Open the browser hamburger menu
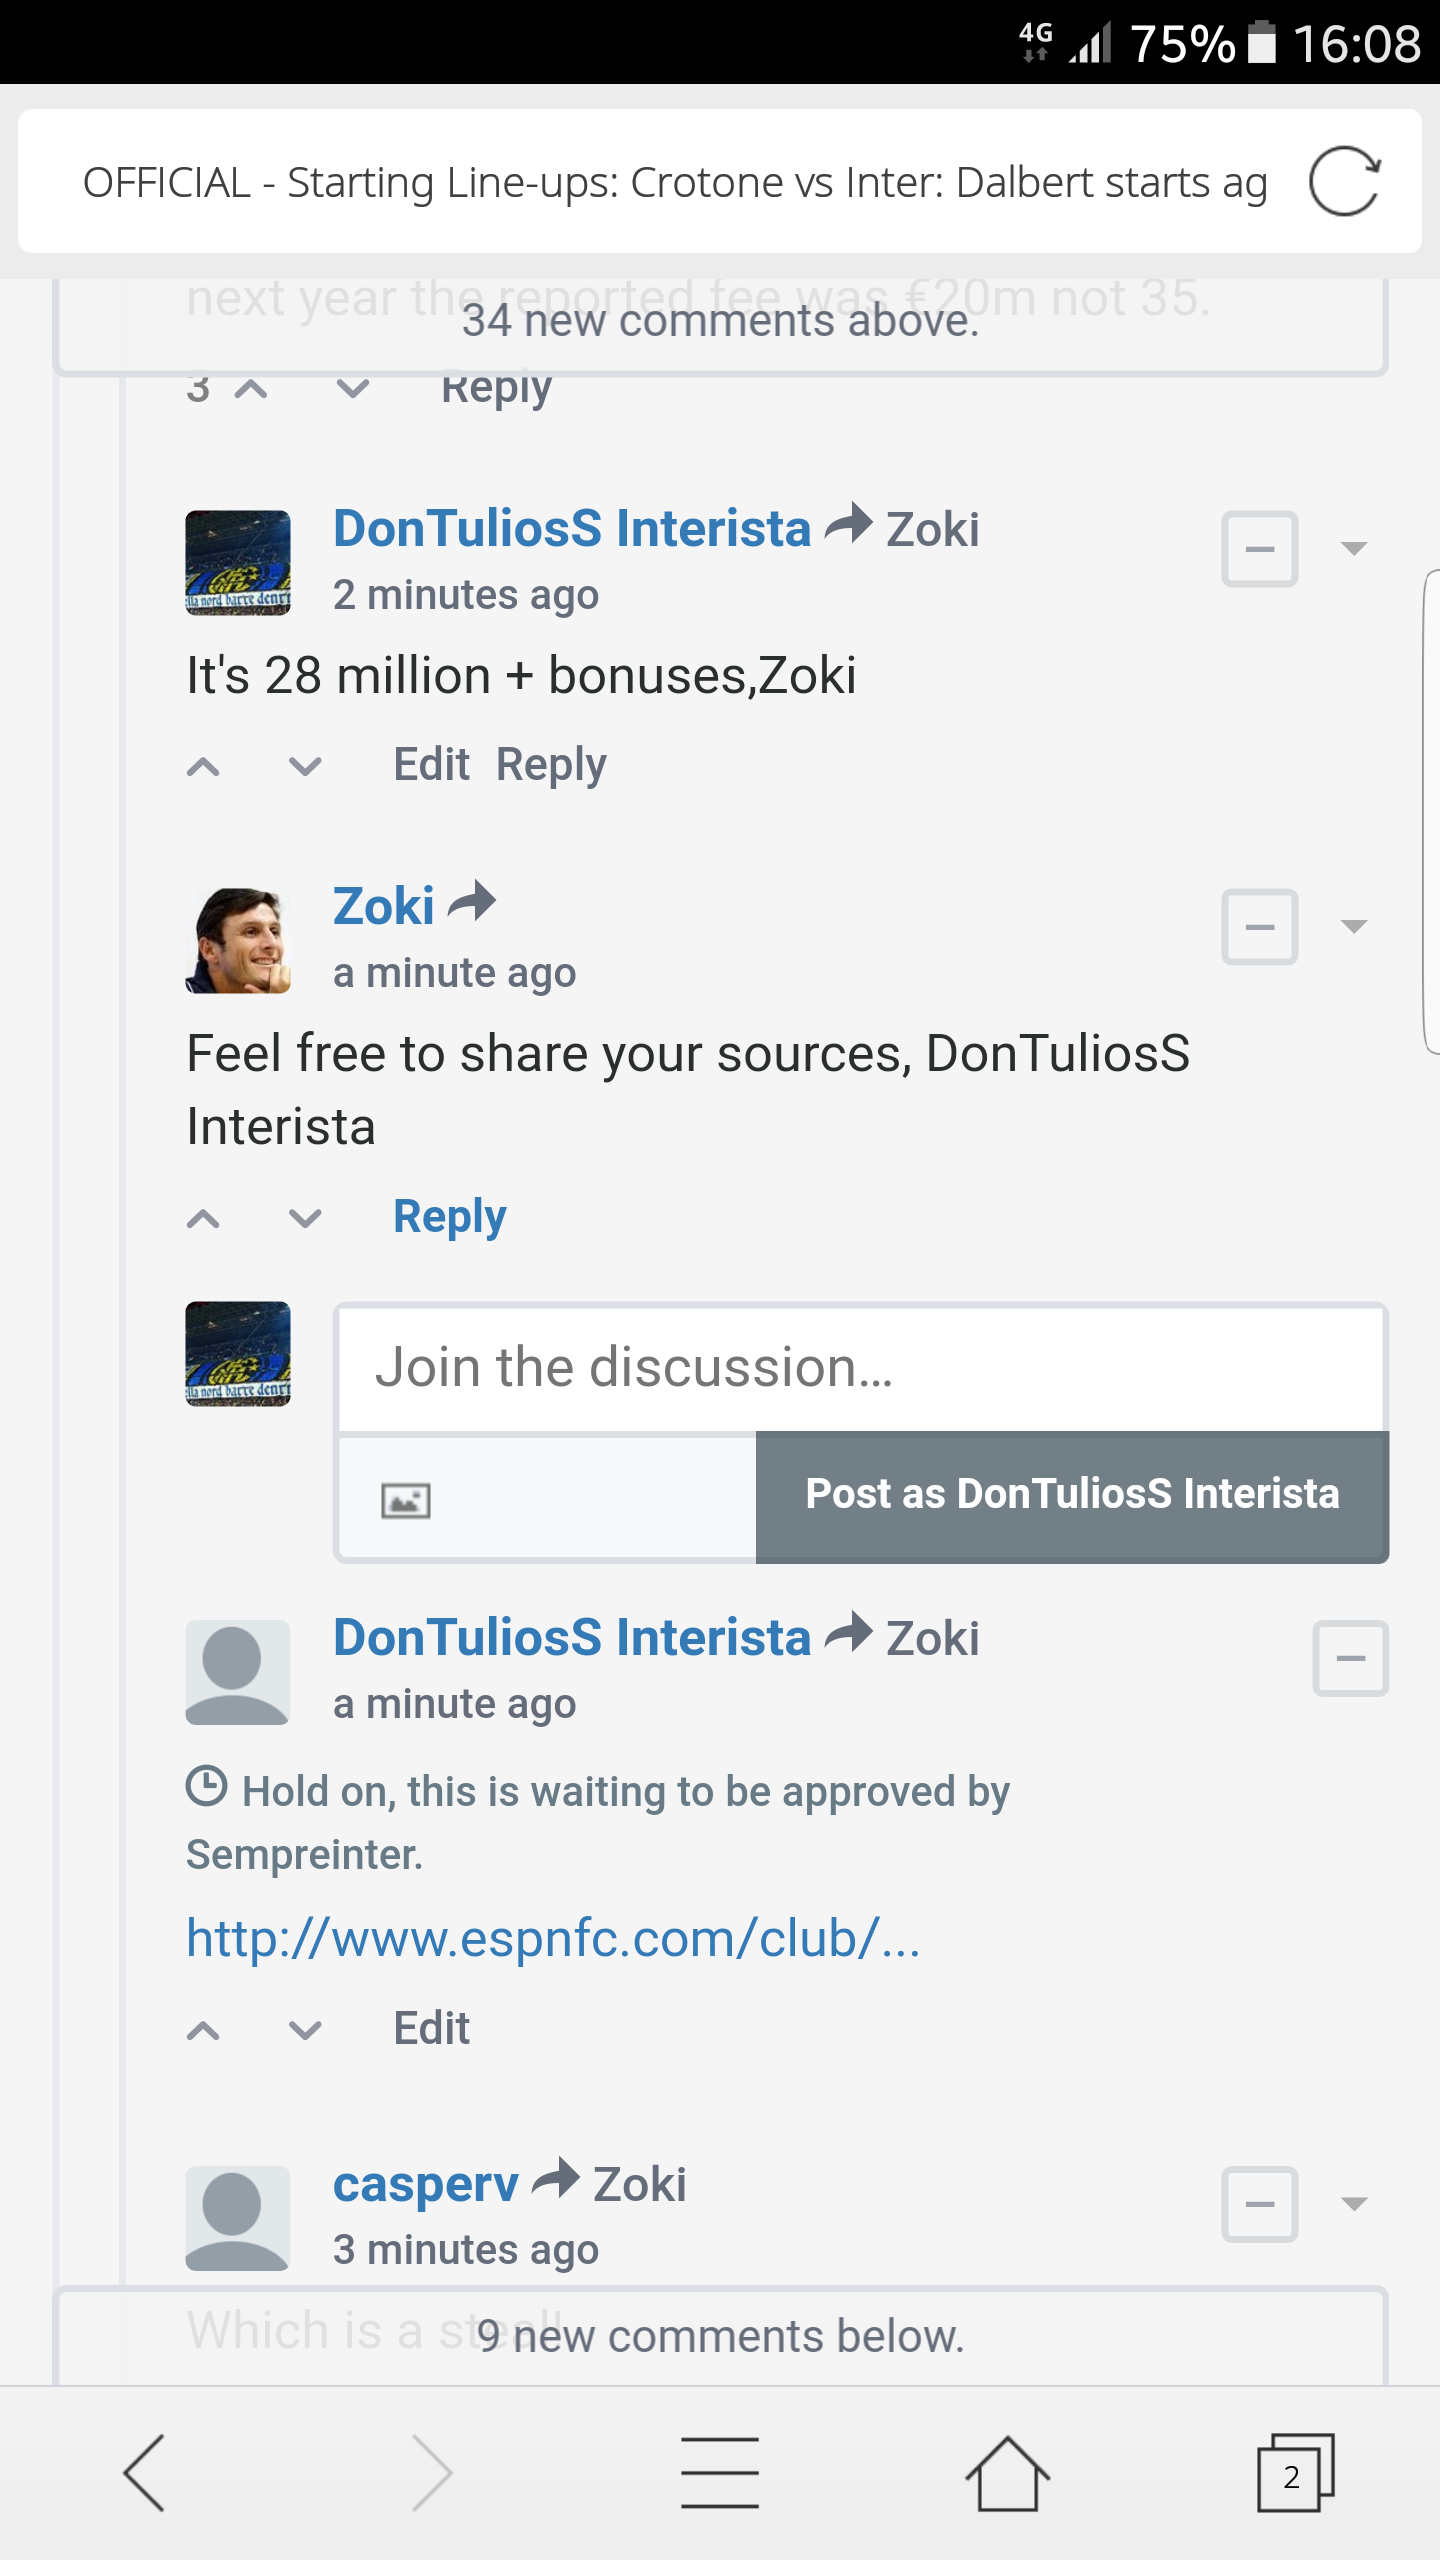 coord(720,2472)
